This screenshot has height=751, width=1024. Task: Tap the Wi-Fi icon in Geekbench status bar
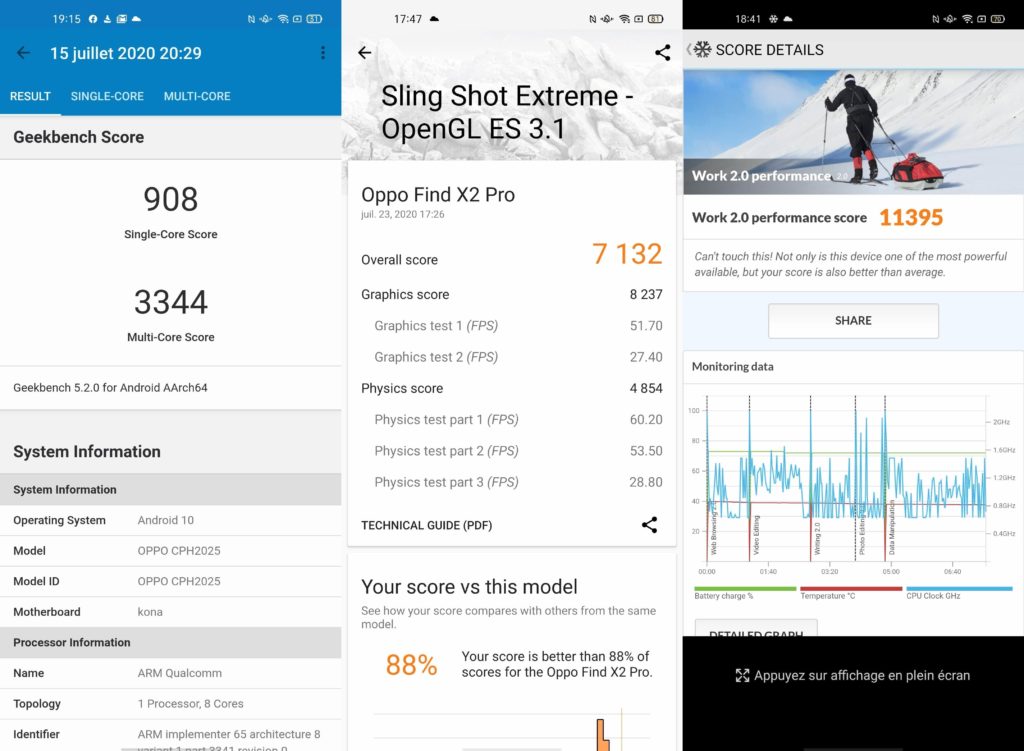click(283, 19)
